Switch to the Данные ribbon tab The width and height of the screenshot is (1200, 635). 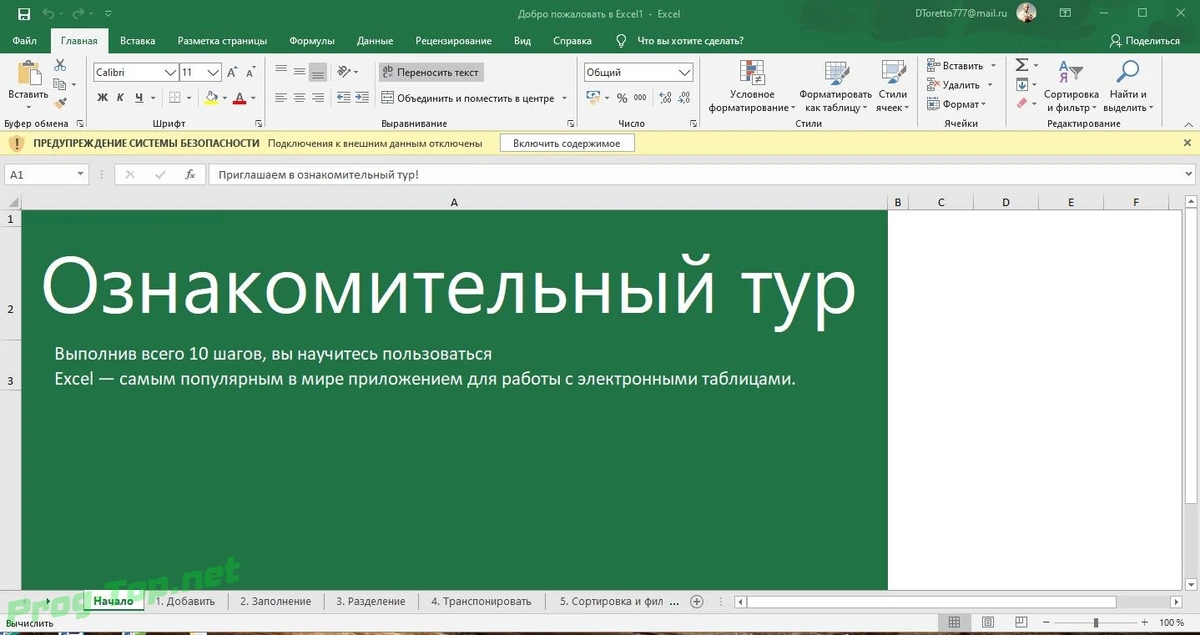click(375, 41)
